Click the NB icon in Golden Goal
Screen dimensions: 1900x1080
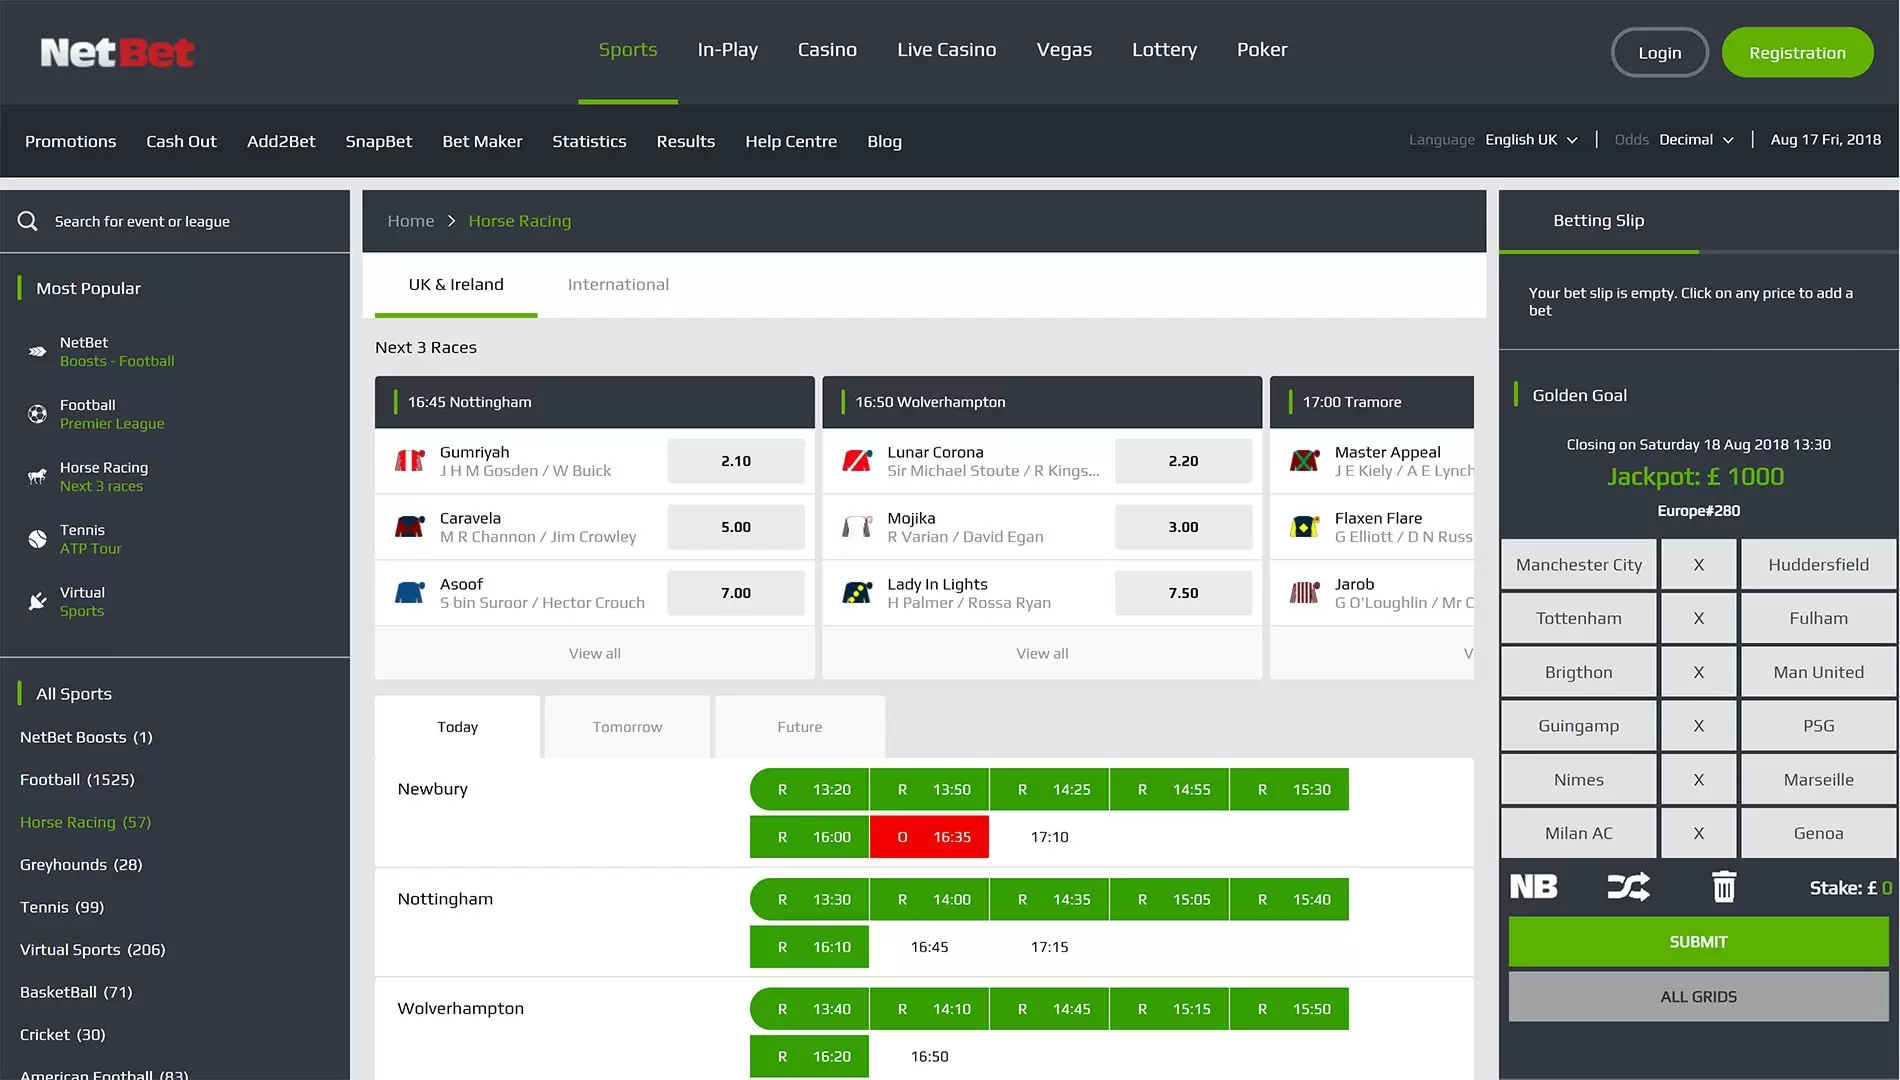1533,887
